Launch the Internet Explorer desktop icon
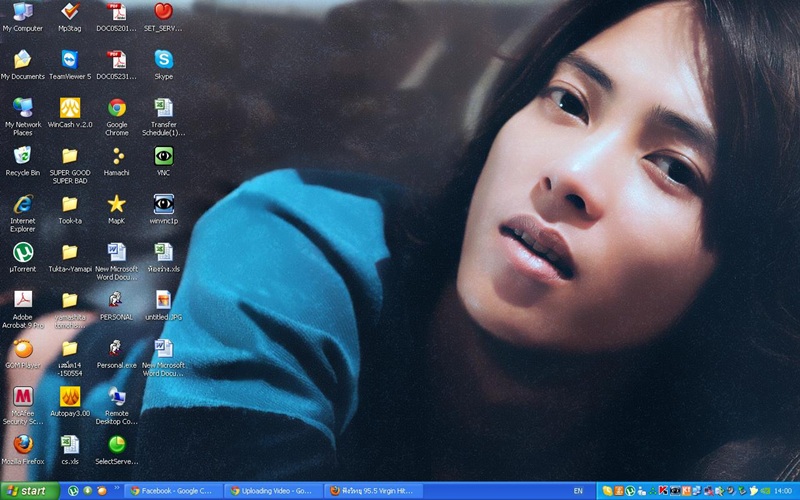 [x=23, y=213]
